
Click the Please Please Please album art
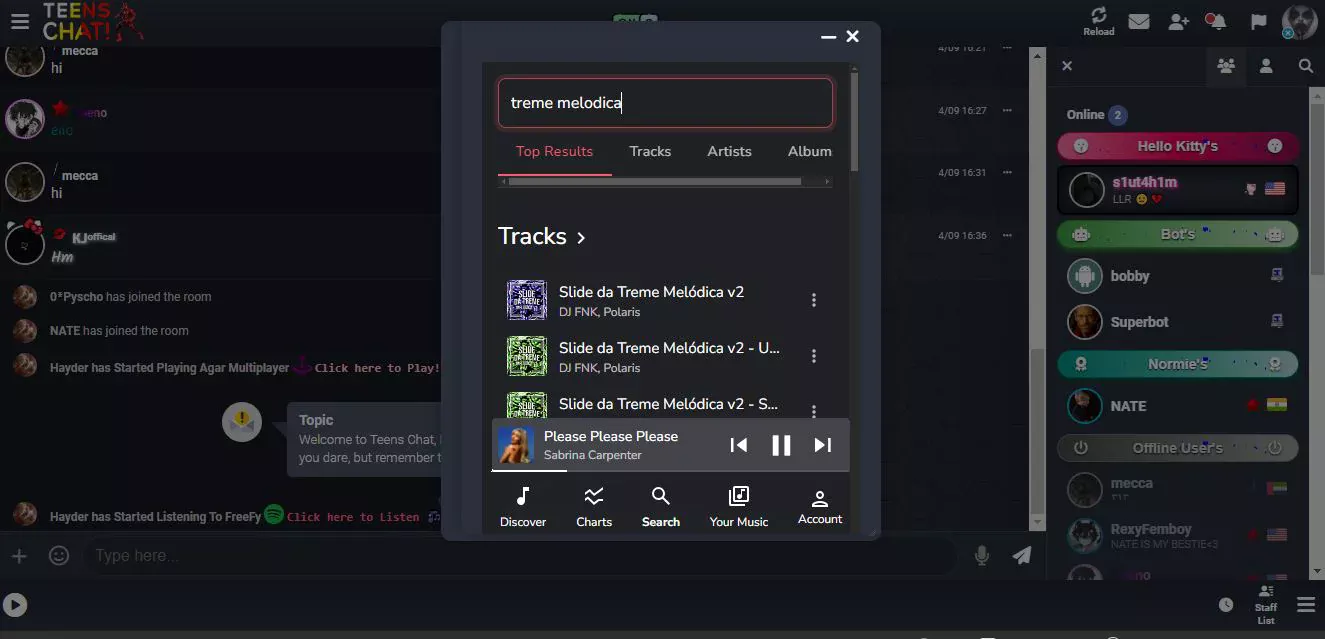click(x=516, y=445)
